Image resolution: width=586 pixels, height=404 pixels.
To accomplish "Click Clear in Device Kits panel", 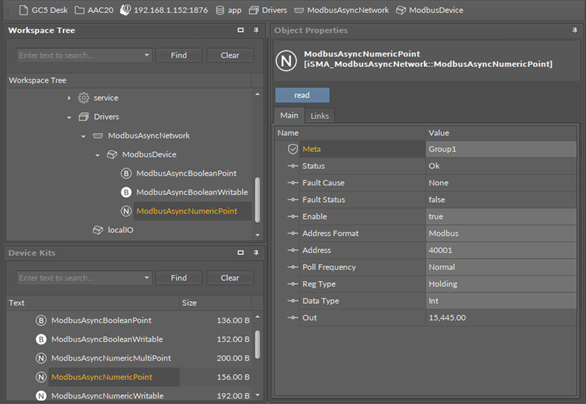I will tap(229, 278).
